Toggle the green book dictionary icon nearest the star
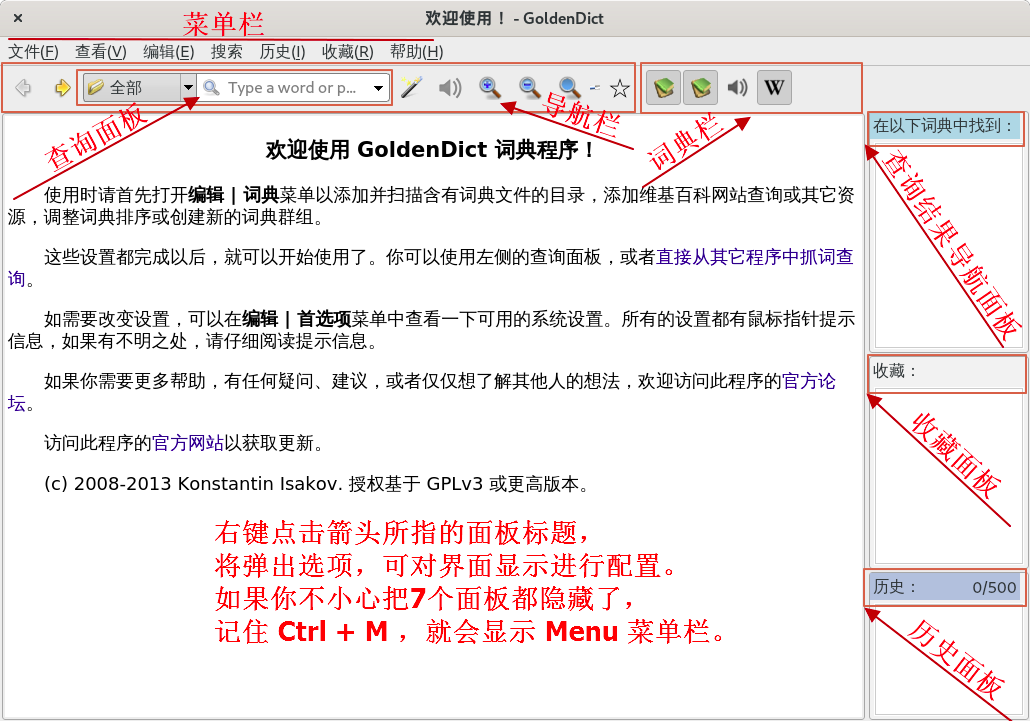The image size is (1030, 721). (663, 87)
